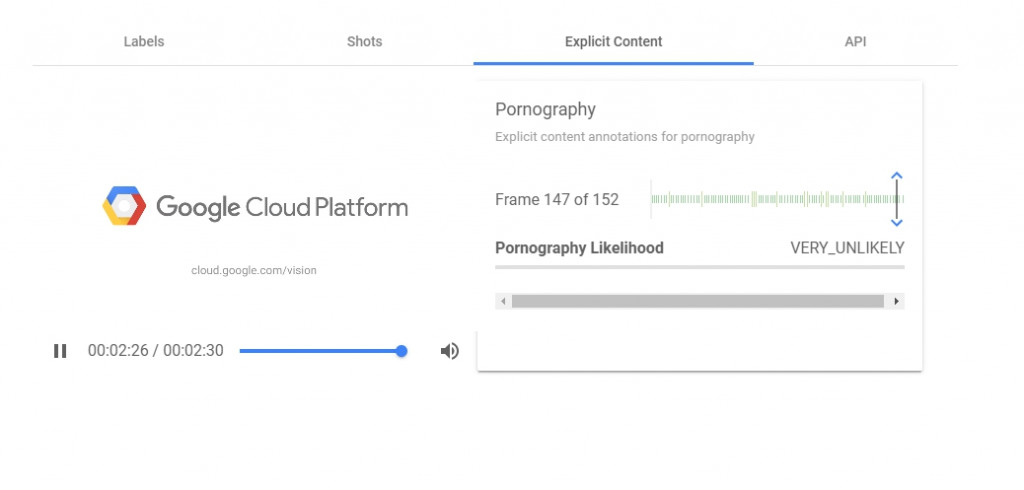
Task: Click the scrollbar right arrow
Action: 897,301
